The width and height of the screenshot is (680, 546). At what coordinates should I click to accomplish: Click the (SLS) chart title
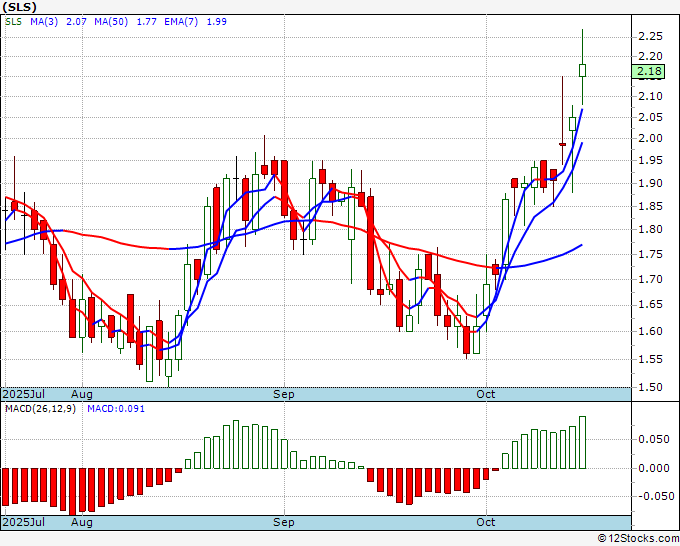[19, 7]
